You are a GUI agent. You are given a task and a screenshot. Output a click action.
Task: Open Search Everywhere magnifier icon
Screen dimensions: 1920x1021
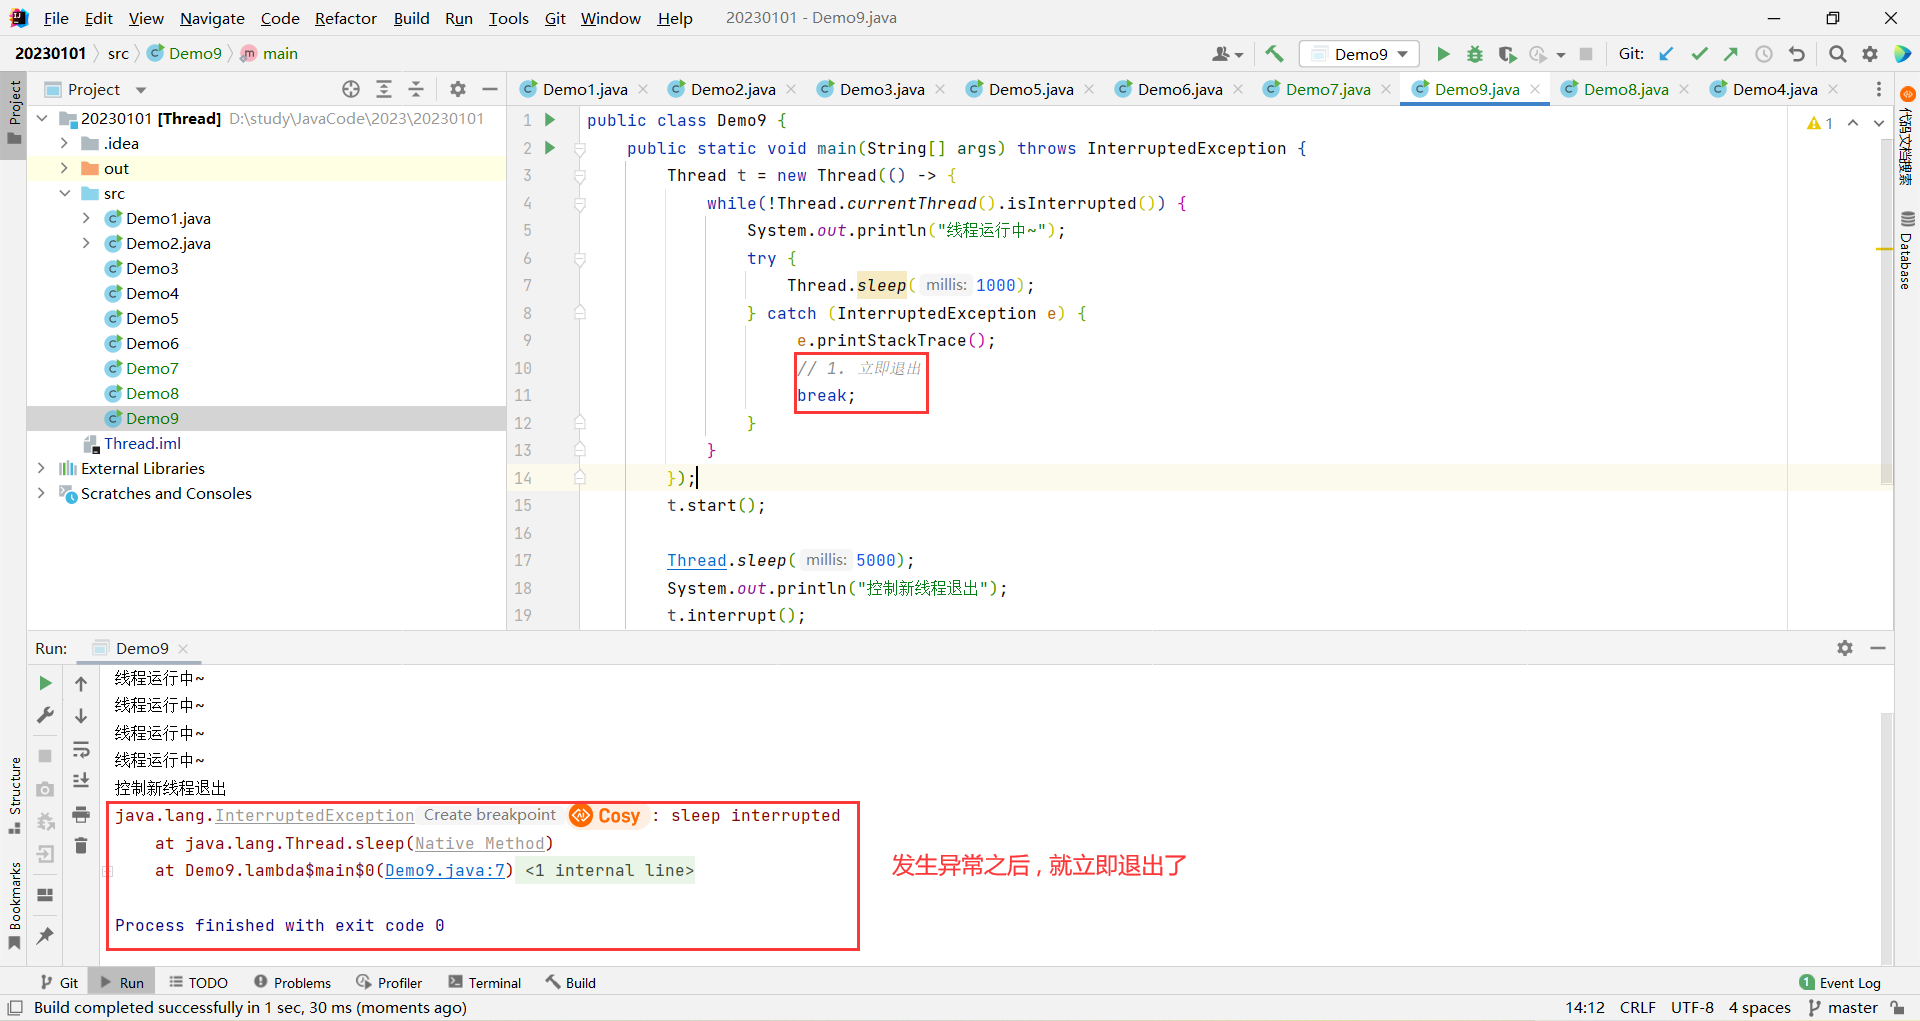[1837, 54]
